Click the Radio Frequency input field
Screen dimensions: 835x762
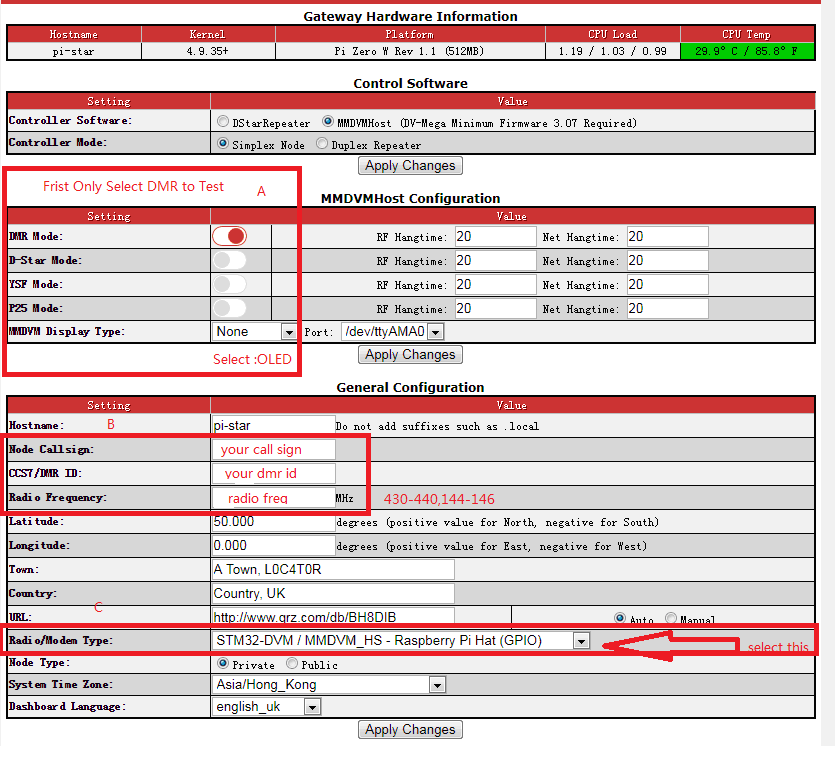[274, 497]
